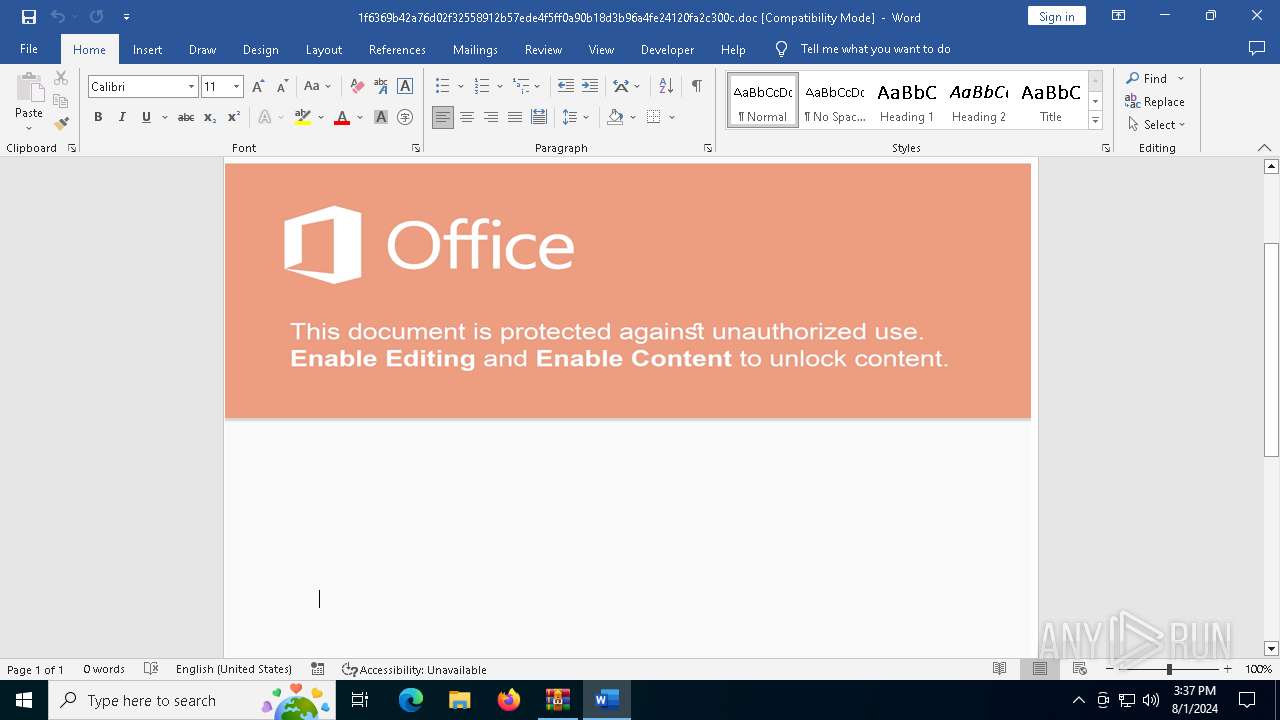Screen dimensions: 1280x720
Task: Expand the Numbering list dropdown arrow
Action: (x=500, y=87)
